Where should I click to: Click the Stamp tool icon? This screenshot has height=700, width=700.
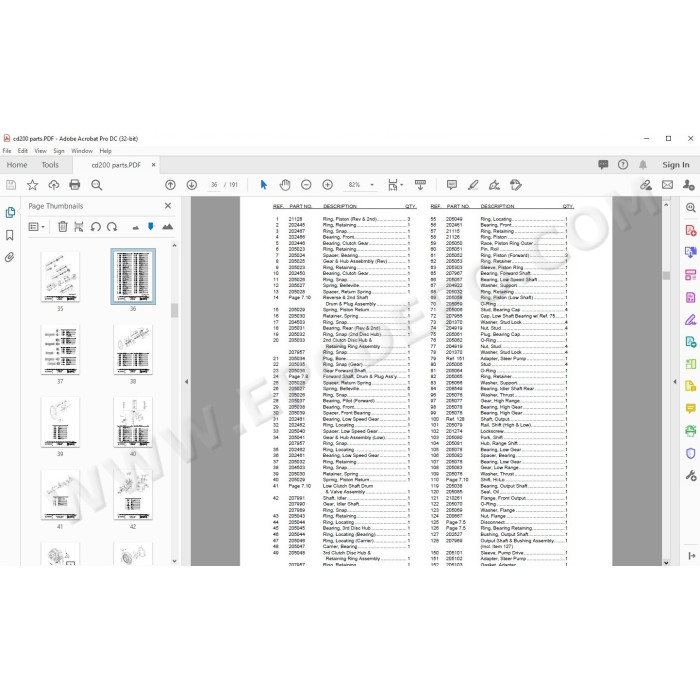point(516,185)
